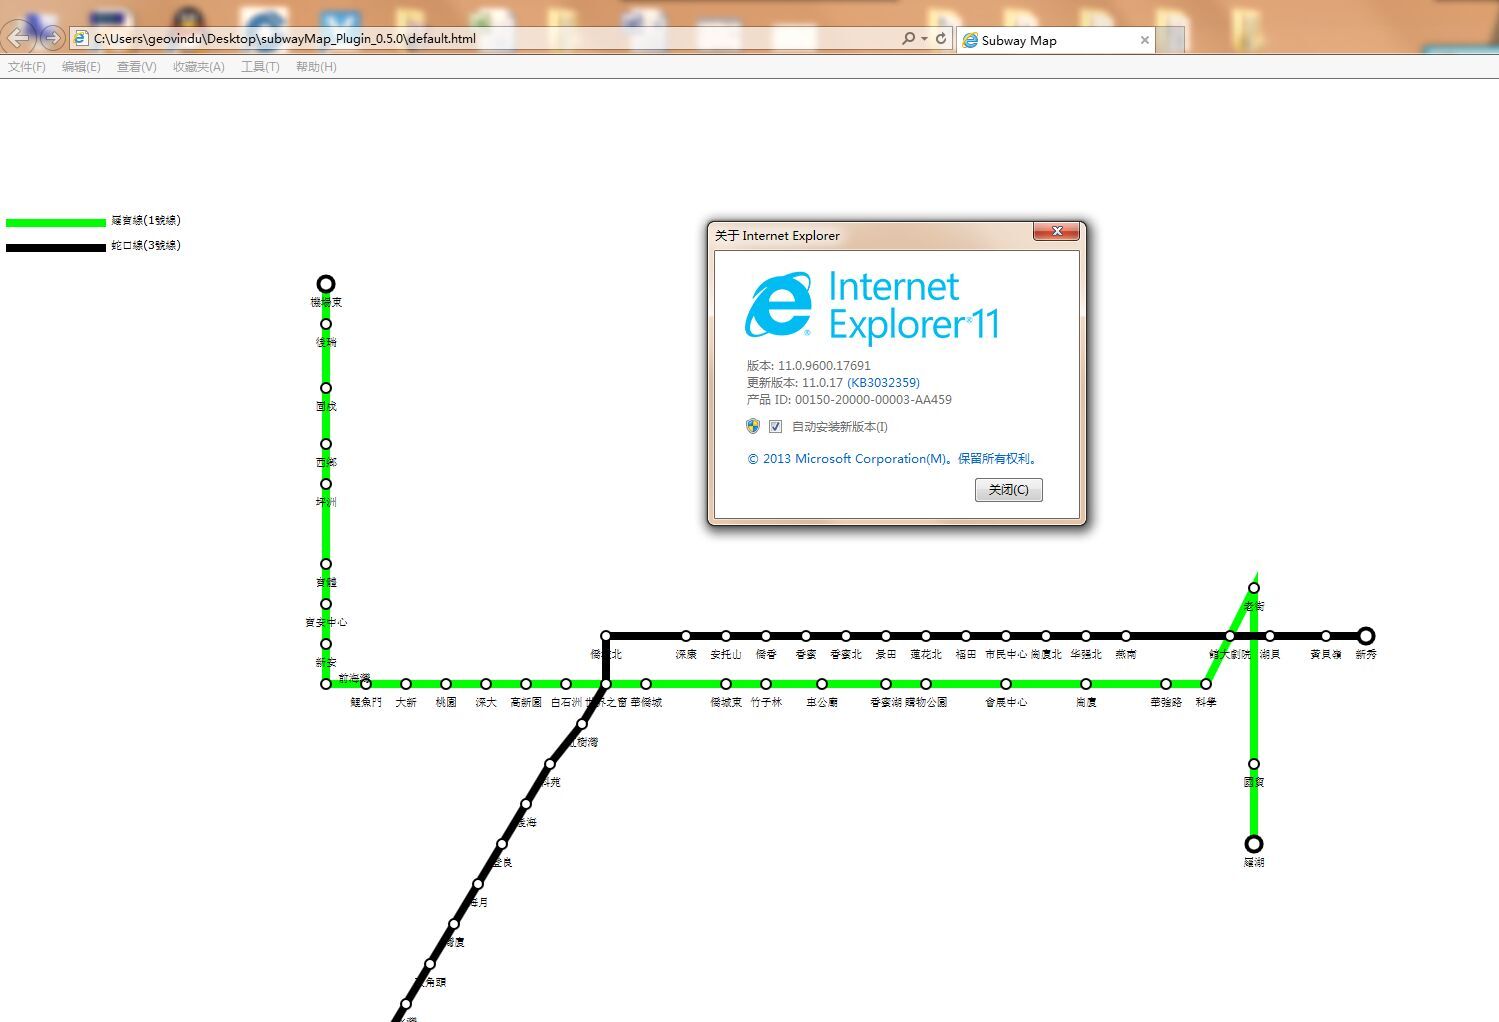
Task: Click the 版本: 11.0.9600.17691 text
Action: [808, 365]
